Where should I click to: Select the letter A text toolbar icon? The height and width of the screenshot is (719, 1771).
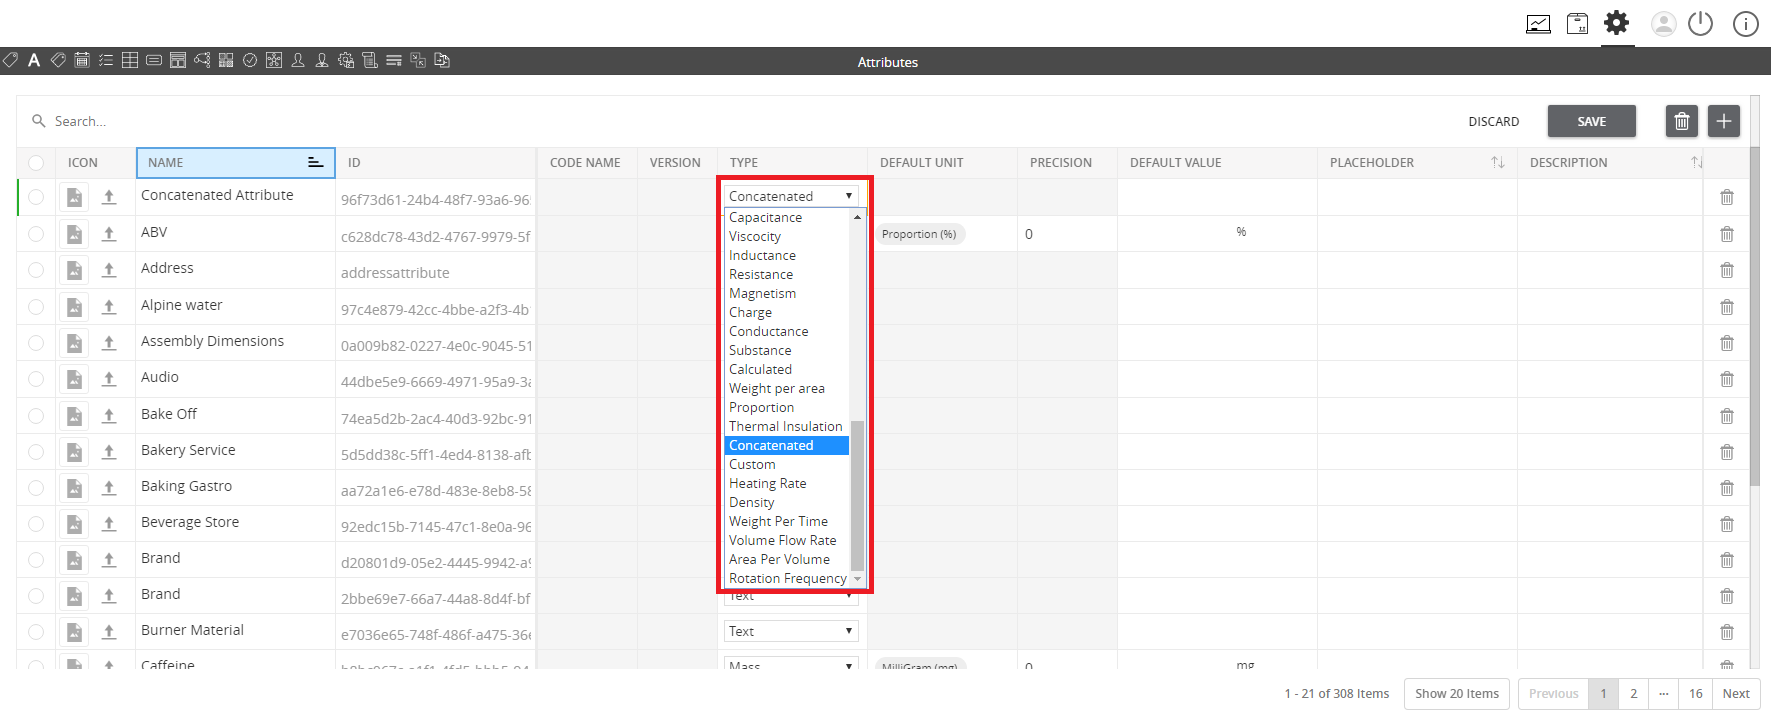point(34,61)
